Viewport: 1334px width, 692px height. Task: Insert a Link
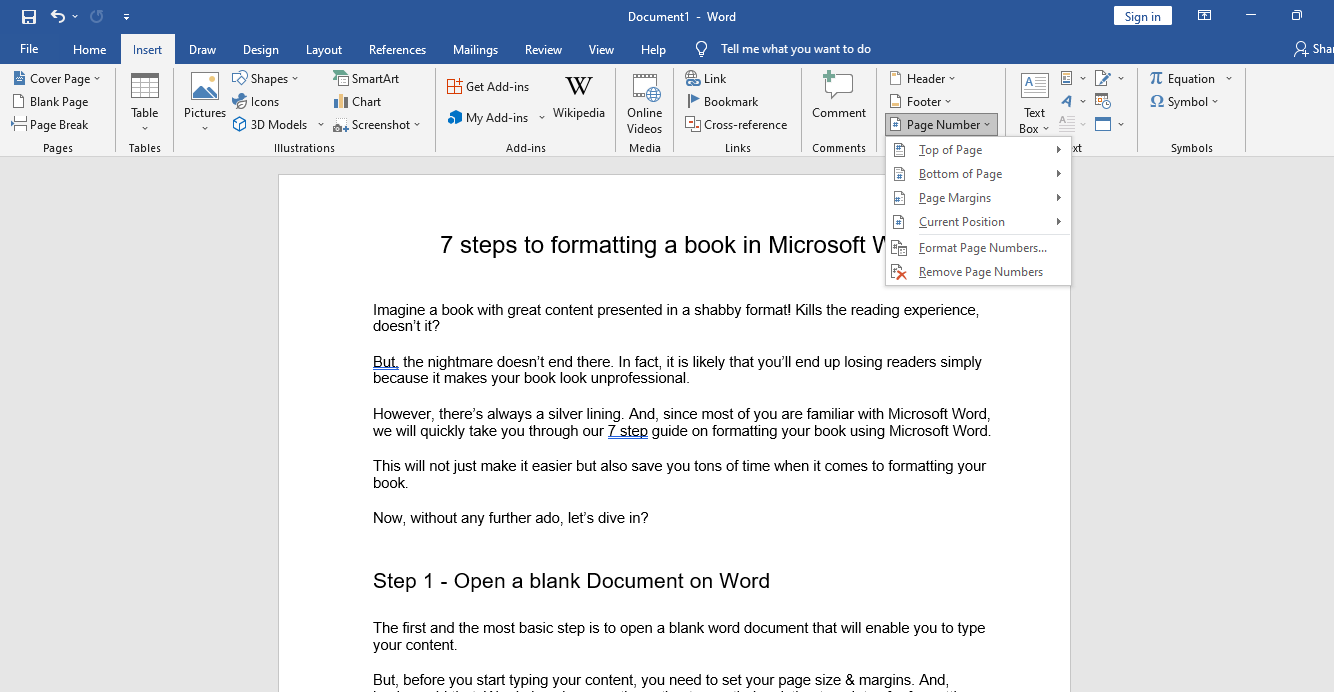pyautogui.click(x=706, y=79)
